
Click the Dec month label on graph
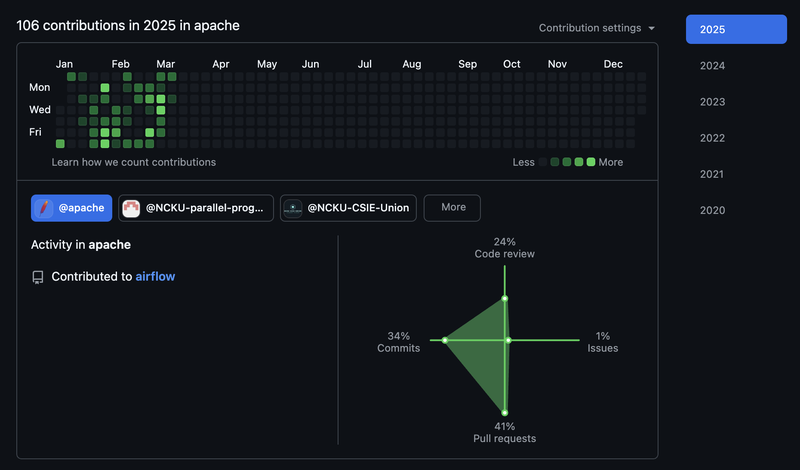[x=613, y=64]
